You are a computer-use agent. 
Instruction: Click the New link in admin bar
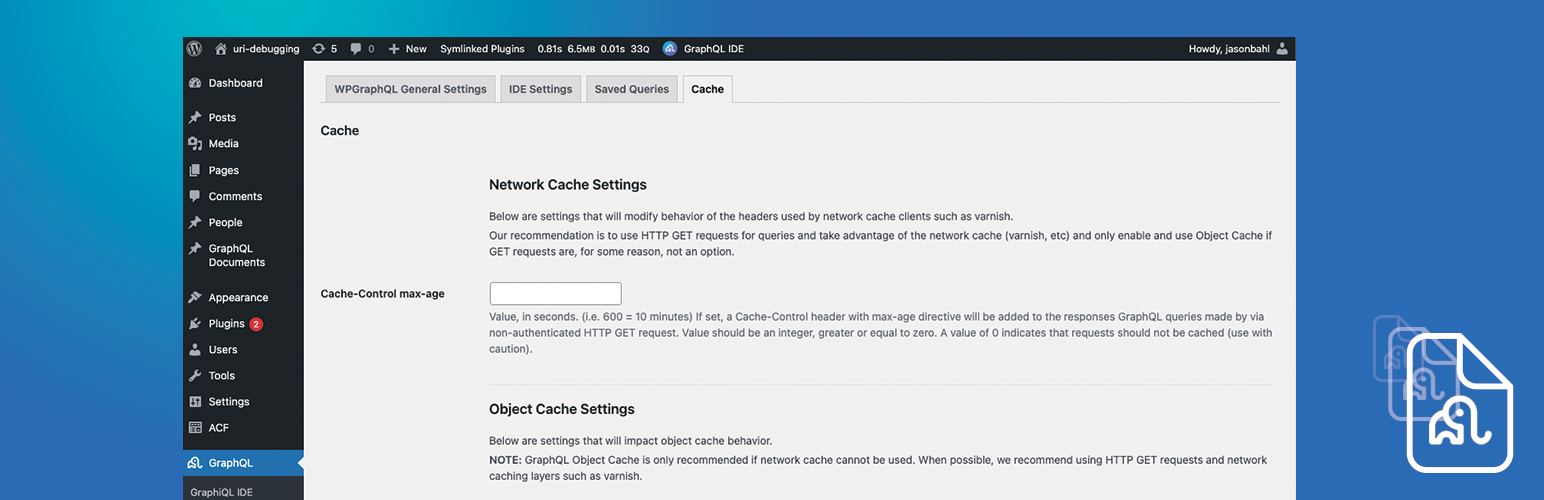416,48
